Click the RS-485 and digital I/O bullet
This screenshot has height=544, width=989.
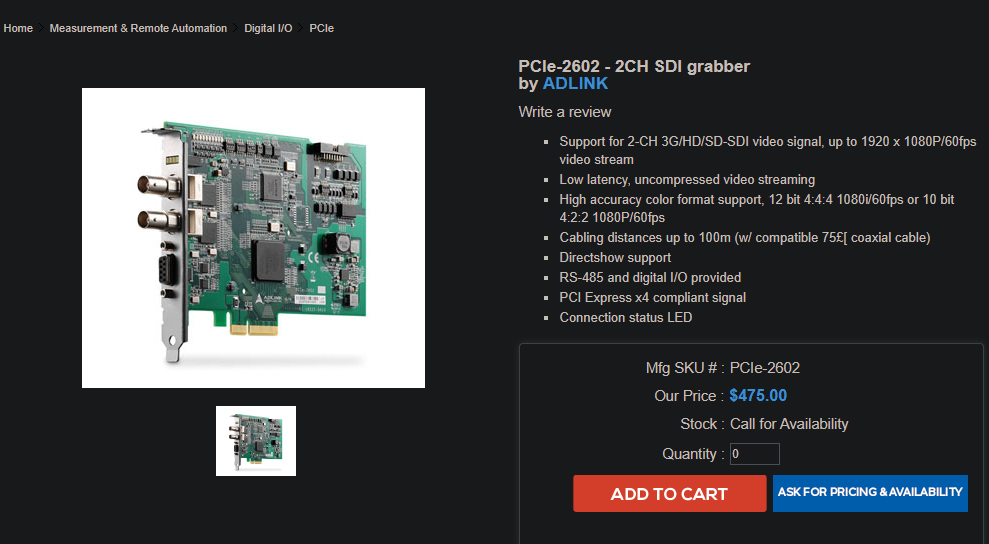tap(650, 278)
